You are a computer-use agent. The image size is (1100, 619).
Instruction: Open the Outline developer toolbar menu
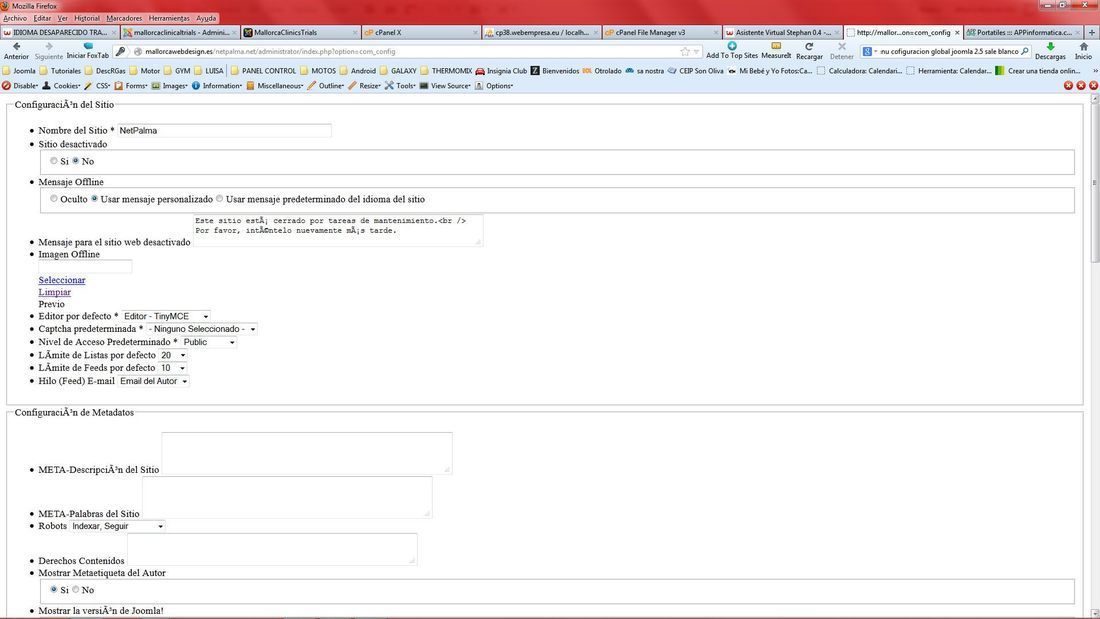point(326,86)
